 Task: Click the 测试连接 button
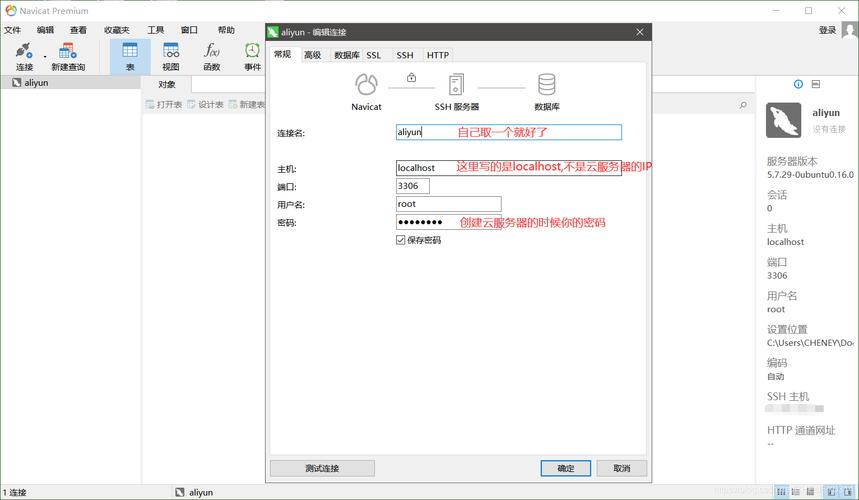(x=322, y=468)
